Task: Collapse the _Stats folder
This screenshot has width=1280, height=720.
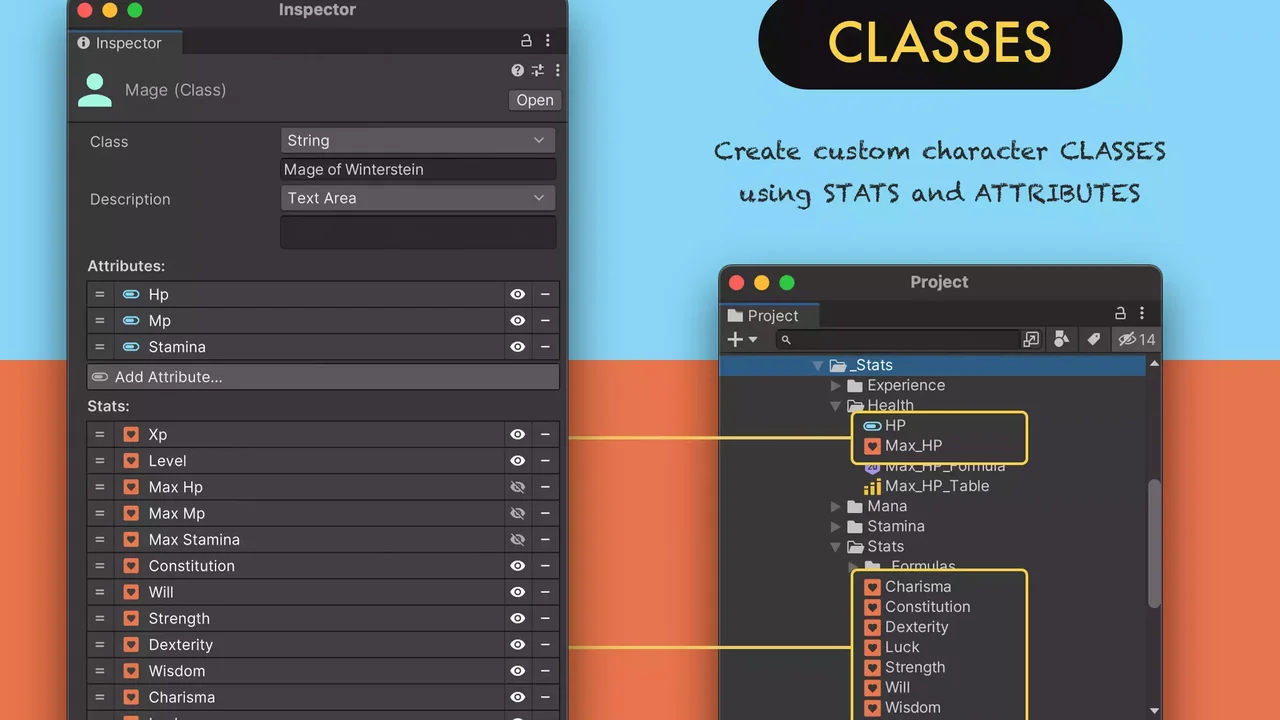Action: point(818,366)
